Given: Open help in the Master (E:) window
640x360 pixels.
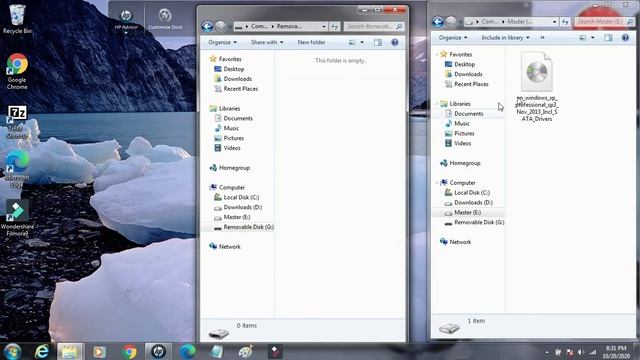Looking at the screenshot, I should click(x=625, y=38).
